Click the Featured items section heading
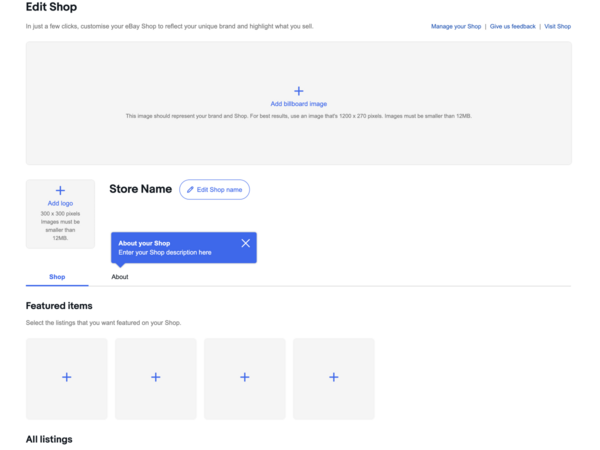Screen dimensions: 600x450 [x=59, y=306]
